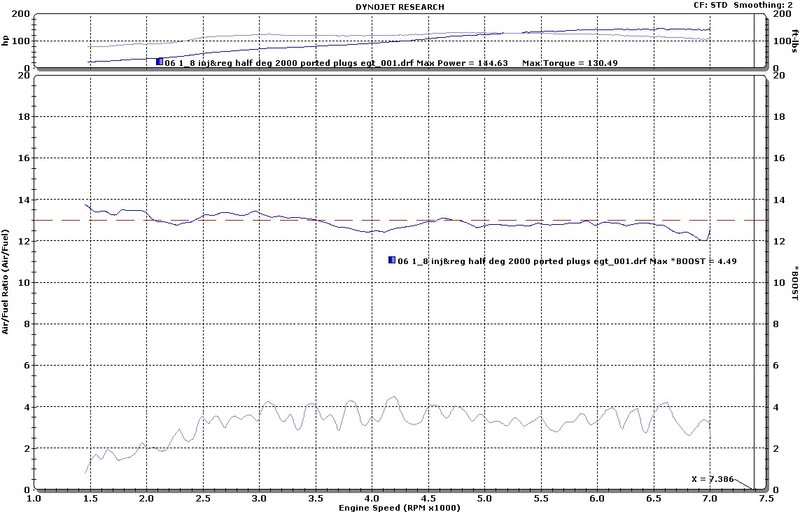
Task: Click the 10 label on left Air/Fuel axis
Action: [23, 283]
